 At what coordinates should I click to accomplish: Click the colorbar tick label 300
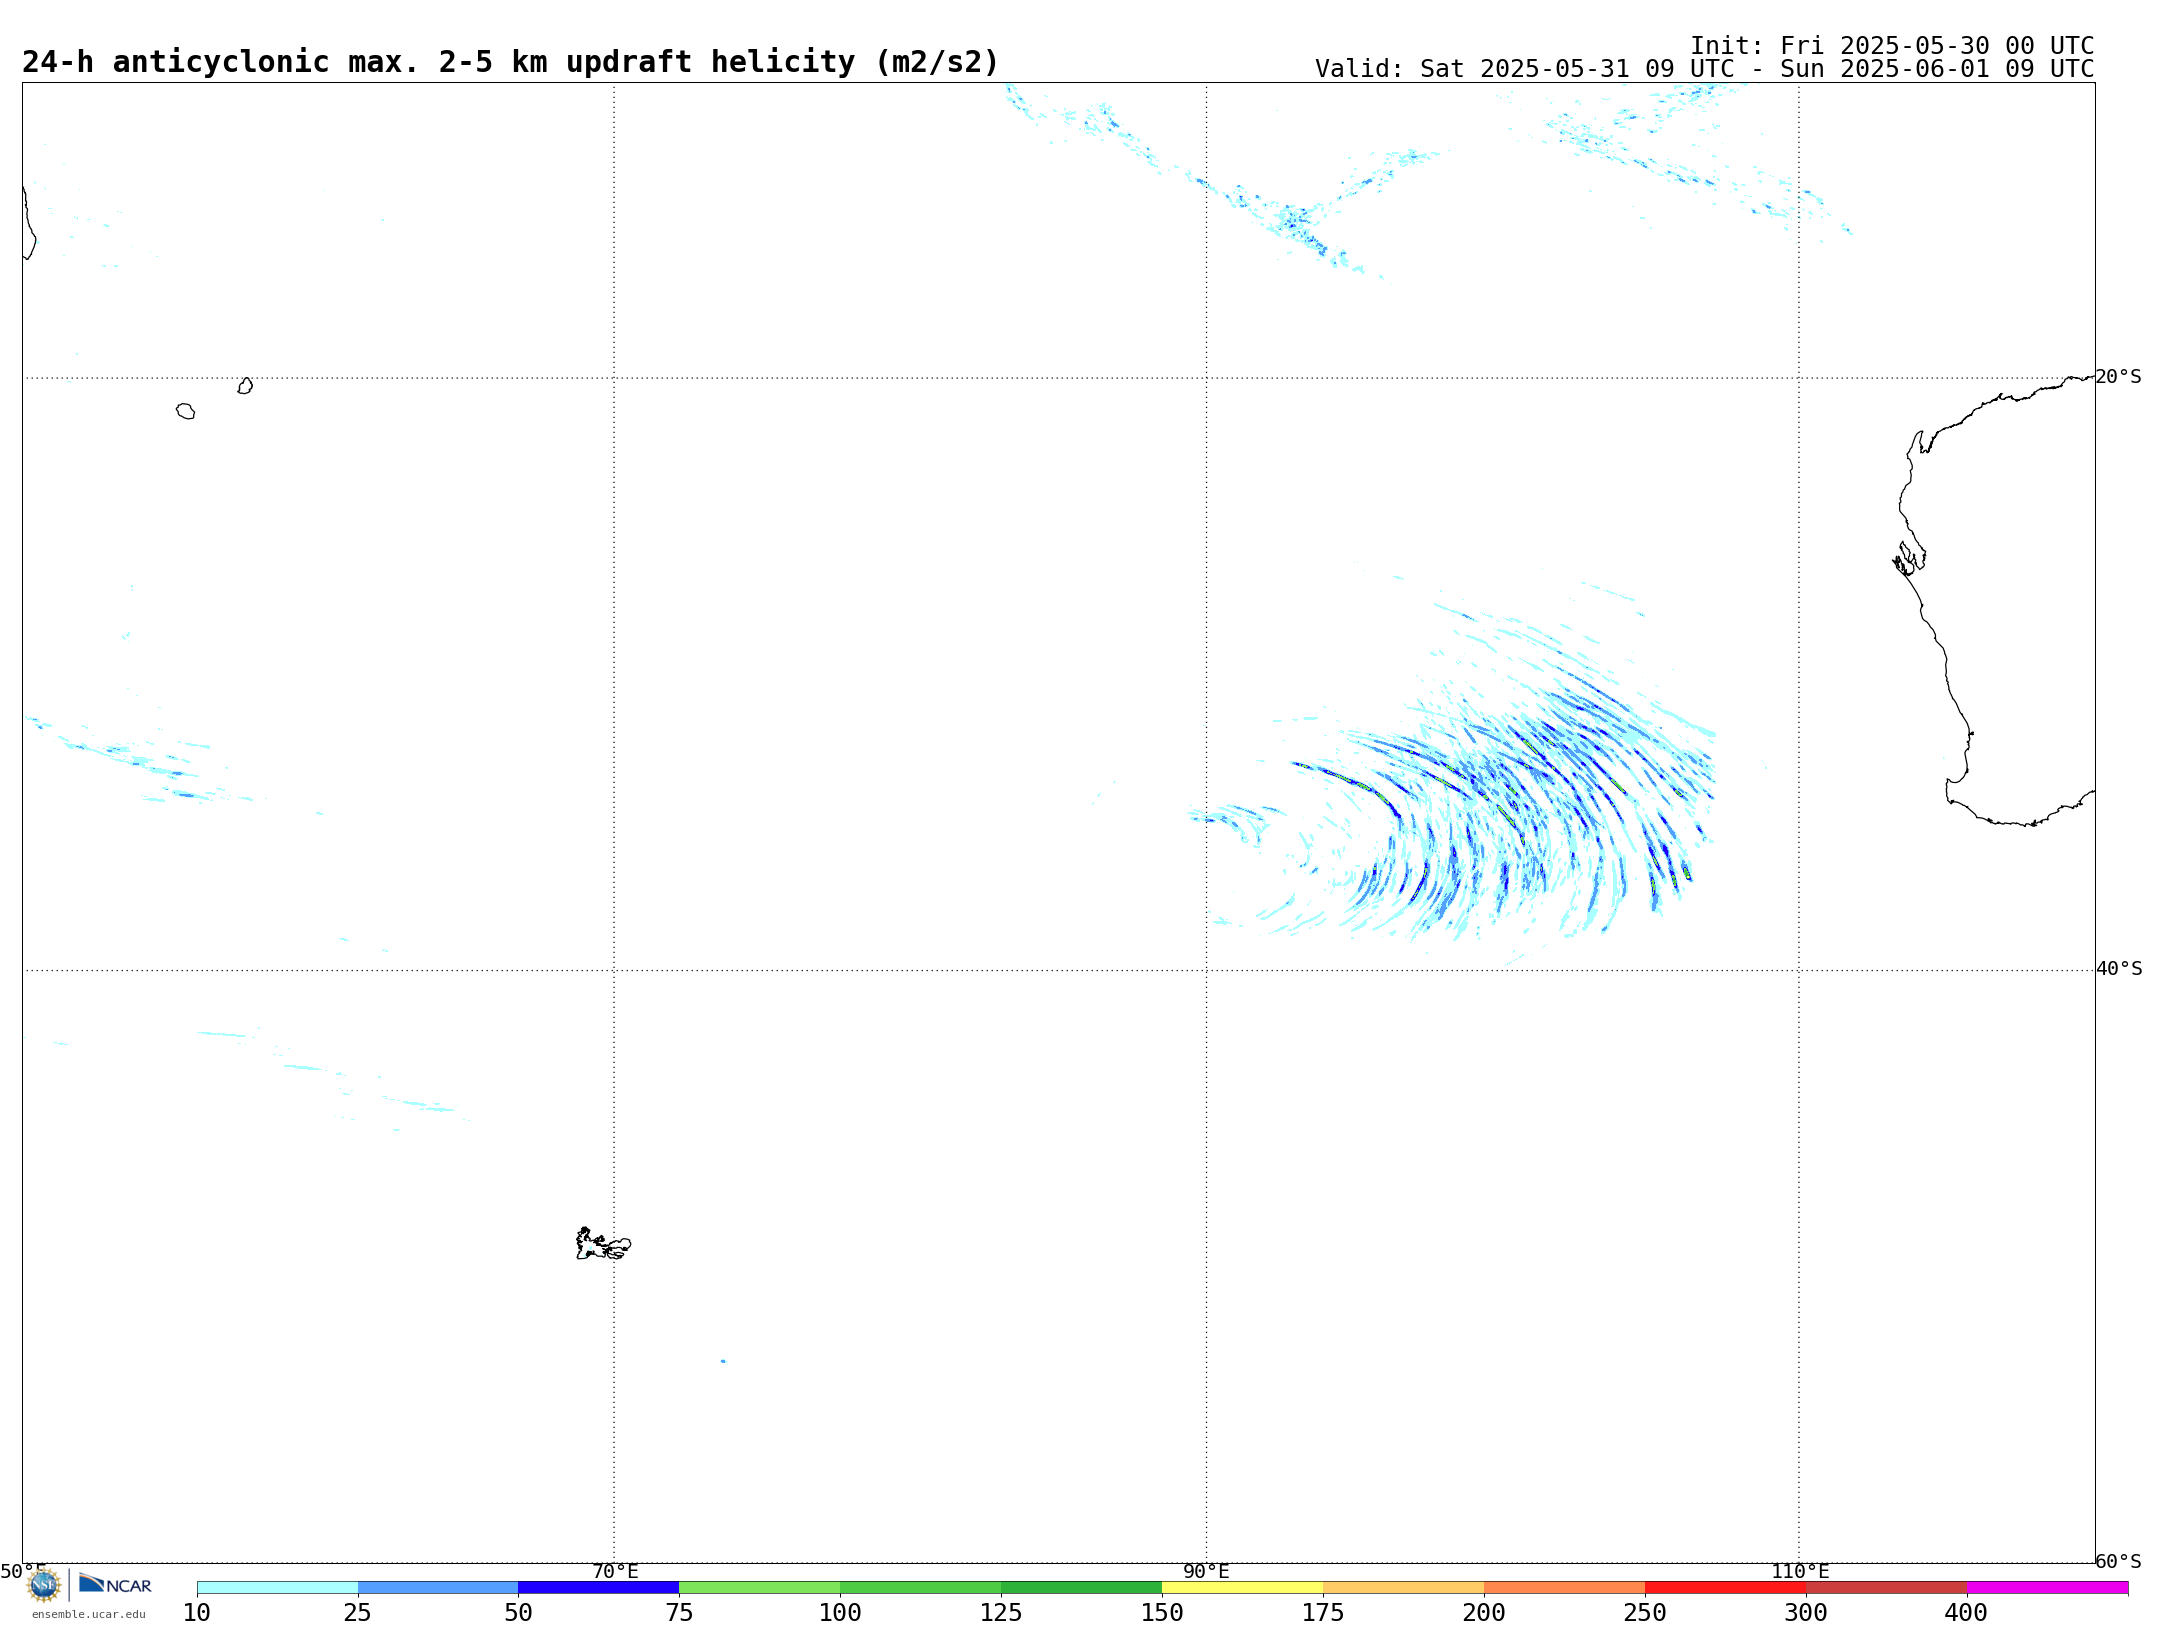pyautogui.click(x=1806, y=1612)
